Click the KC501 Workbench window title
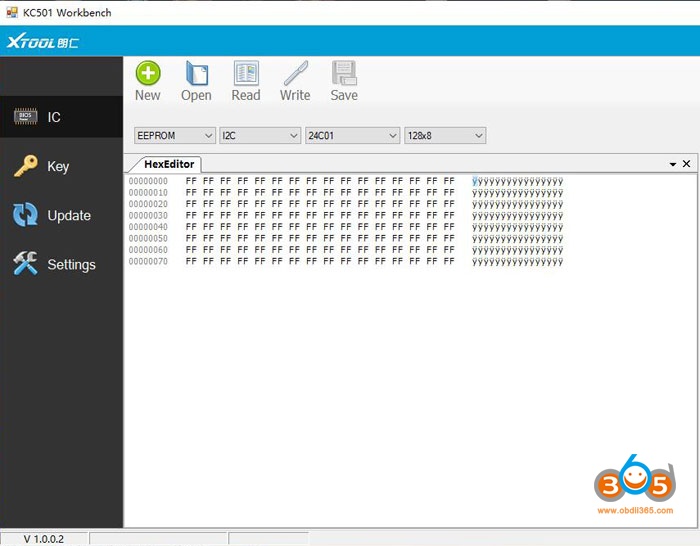 pyautogui.click(x=67, y=13)
